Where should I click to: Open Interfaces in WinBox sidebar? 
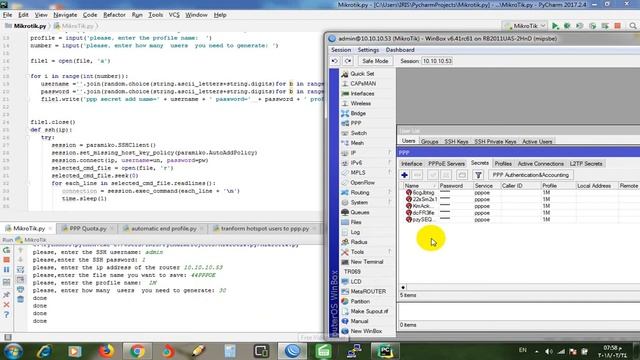click(x=362, y=93)
